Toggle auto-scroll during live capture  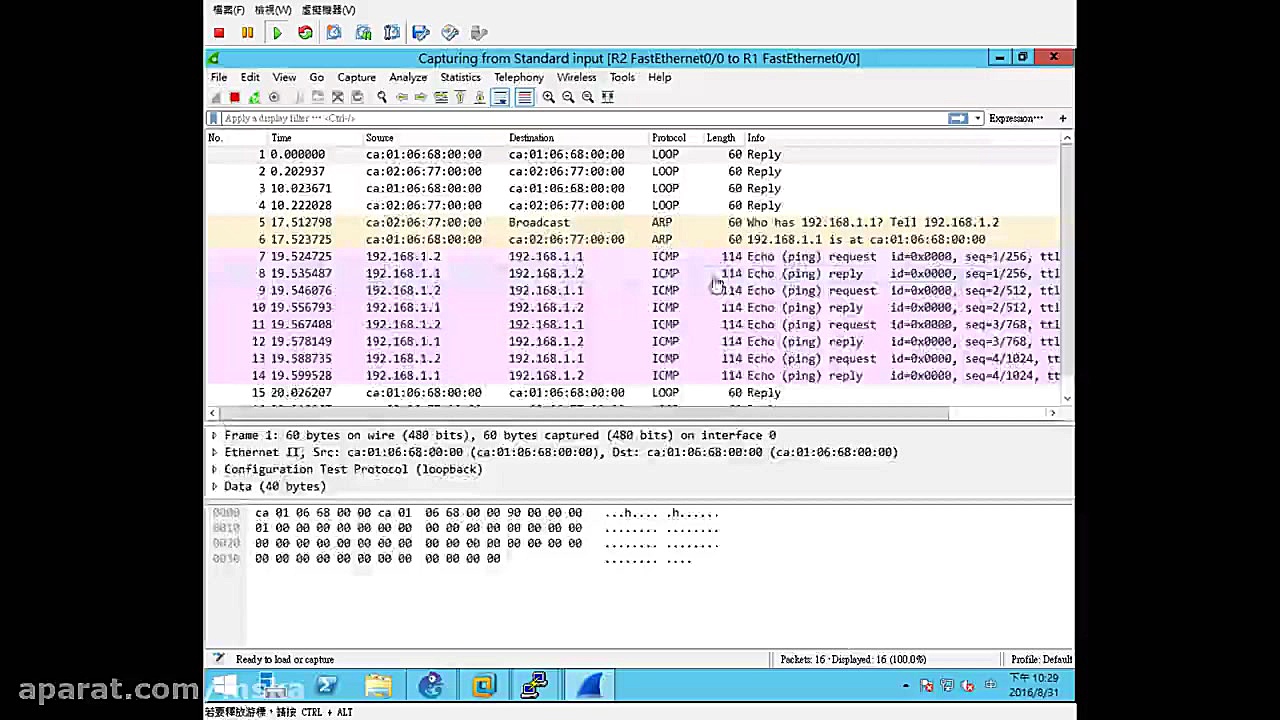click(x=500, y=97)
